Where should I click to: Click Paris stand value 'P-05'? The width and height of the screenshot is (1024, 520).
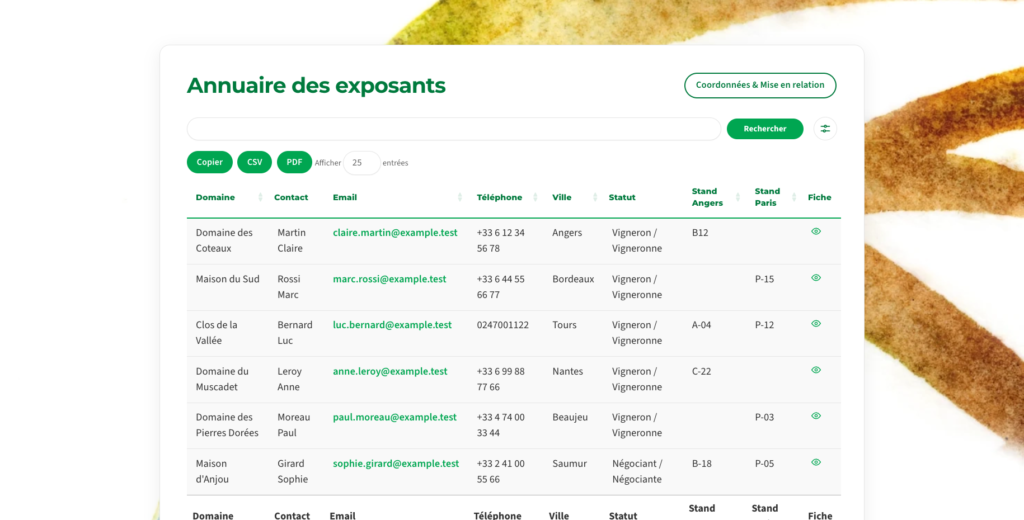pyautogui.click(x=764, y=463)
